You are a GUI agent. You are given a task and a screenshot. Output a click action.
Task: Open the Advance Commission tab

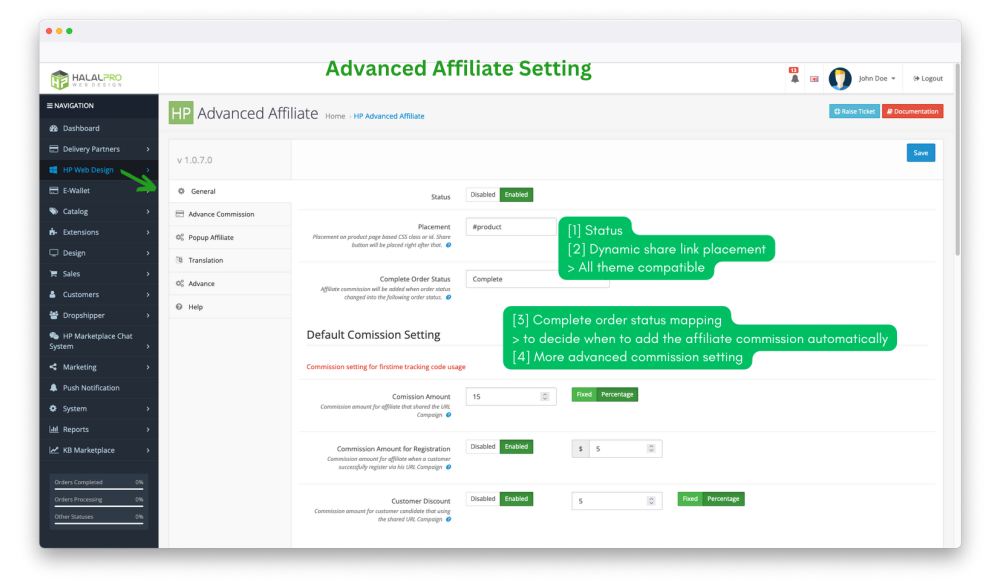(221, 214)
